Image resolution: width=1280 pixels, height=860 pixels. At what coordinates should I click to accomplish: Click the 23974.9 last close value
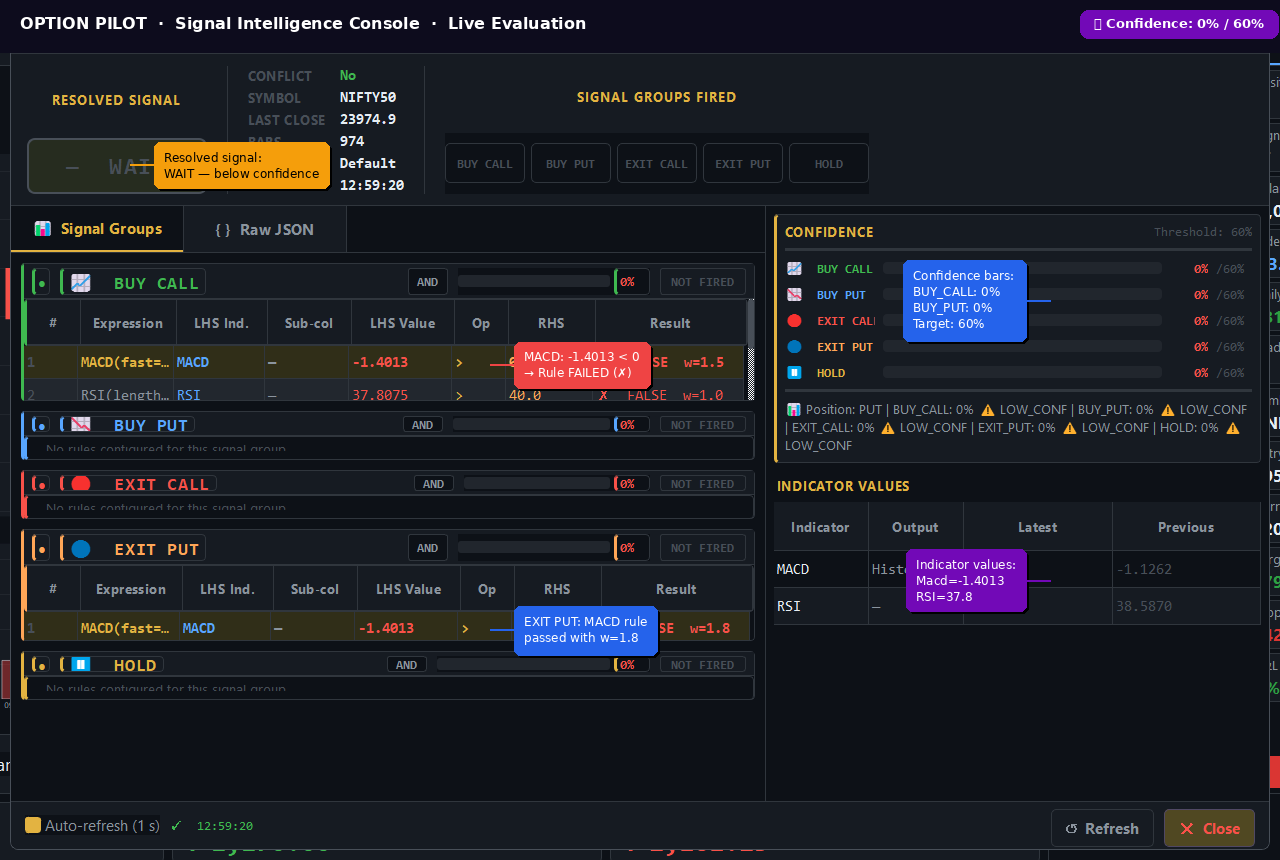[368, 120]
